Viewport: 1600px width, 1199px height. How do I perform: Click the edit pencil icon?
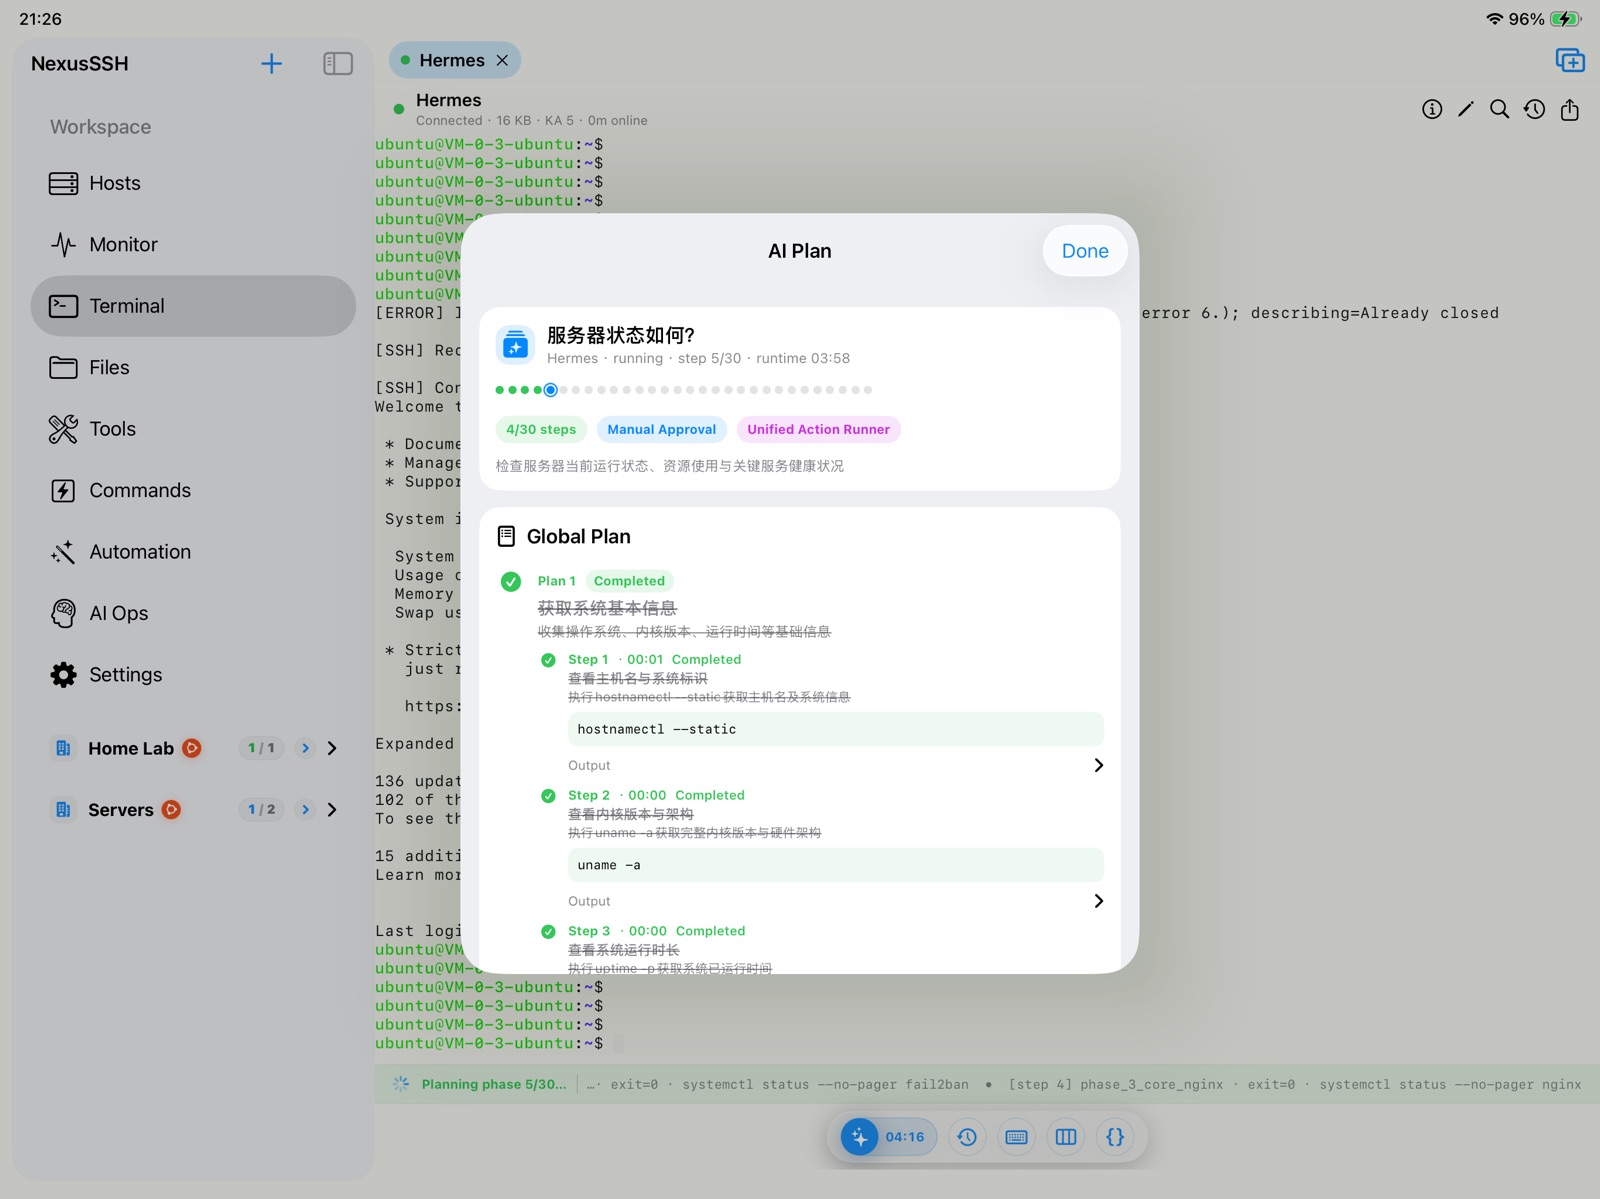1466,110
